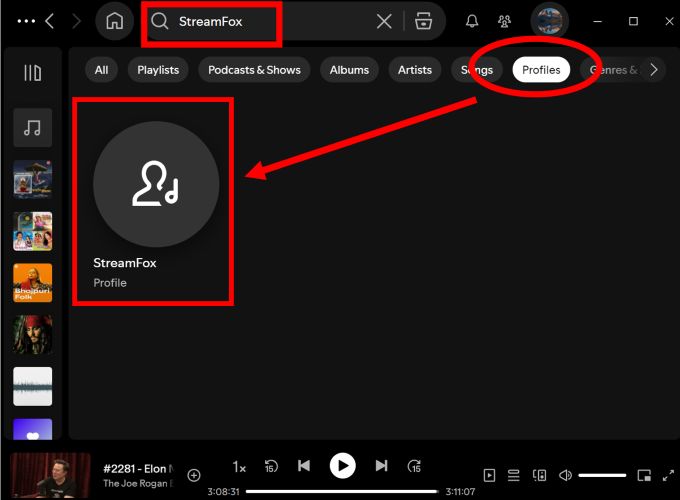
Task: Open the notifications bell
Action: point(472,21)
